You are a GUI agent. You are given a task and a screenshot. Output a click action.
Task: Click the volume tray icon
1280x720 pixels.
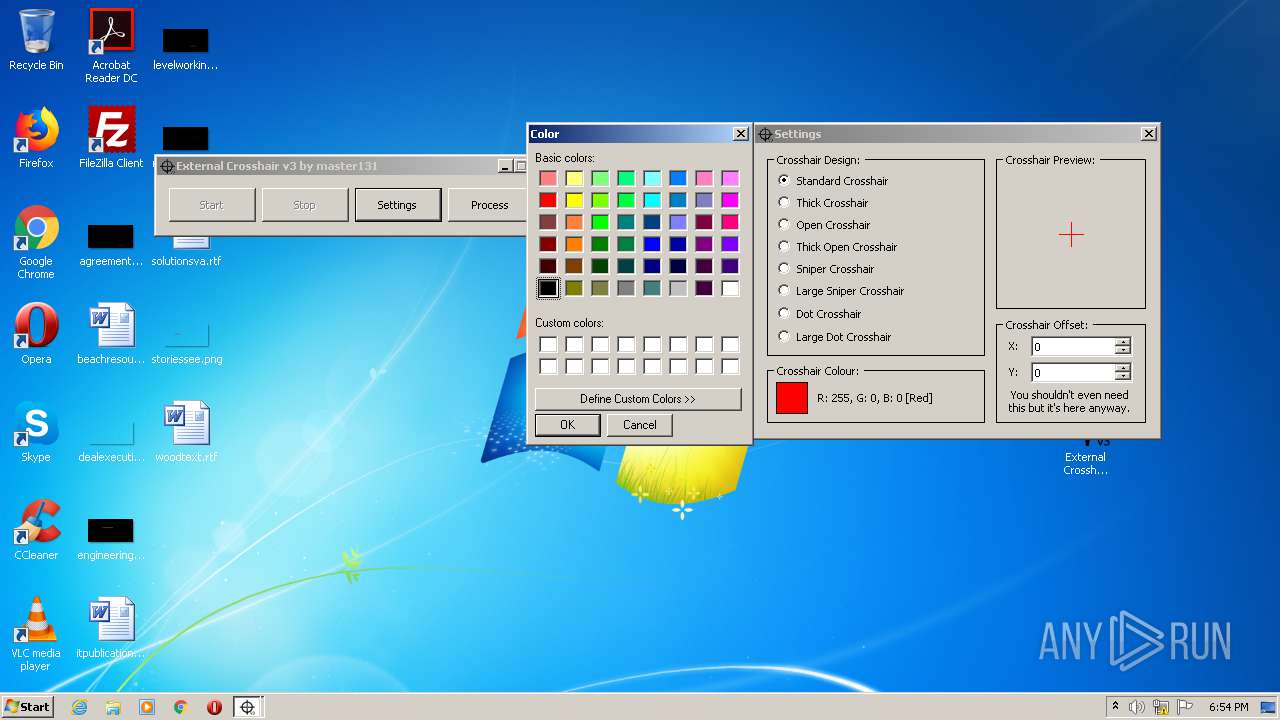(1137, 707)
